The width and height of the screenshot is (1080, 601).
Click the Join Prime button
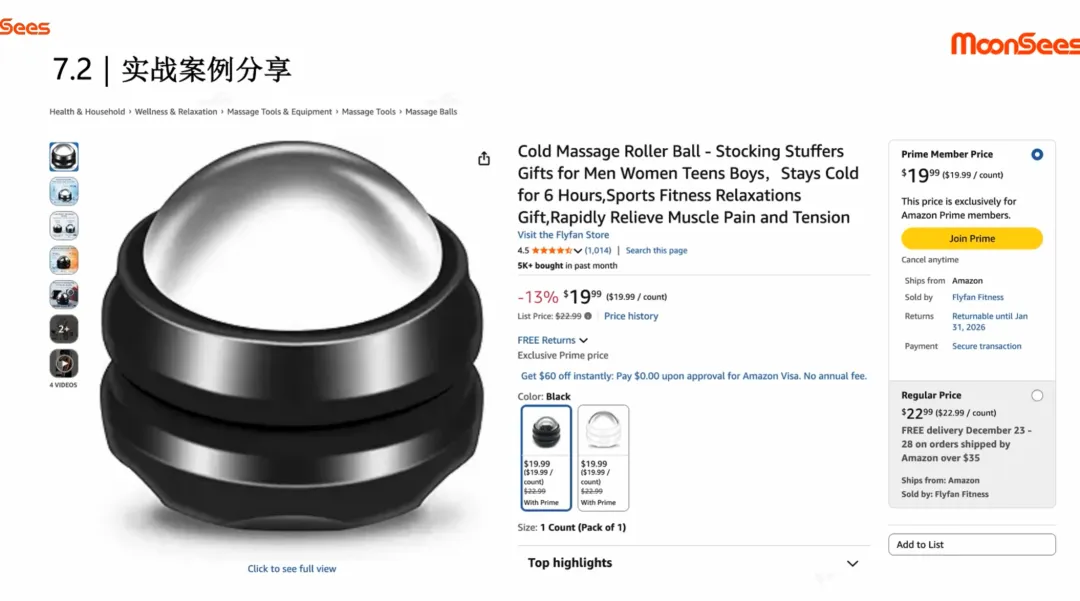(971, 238)
